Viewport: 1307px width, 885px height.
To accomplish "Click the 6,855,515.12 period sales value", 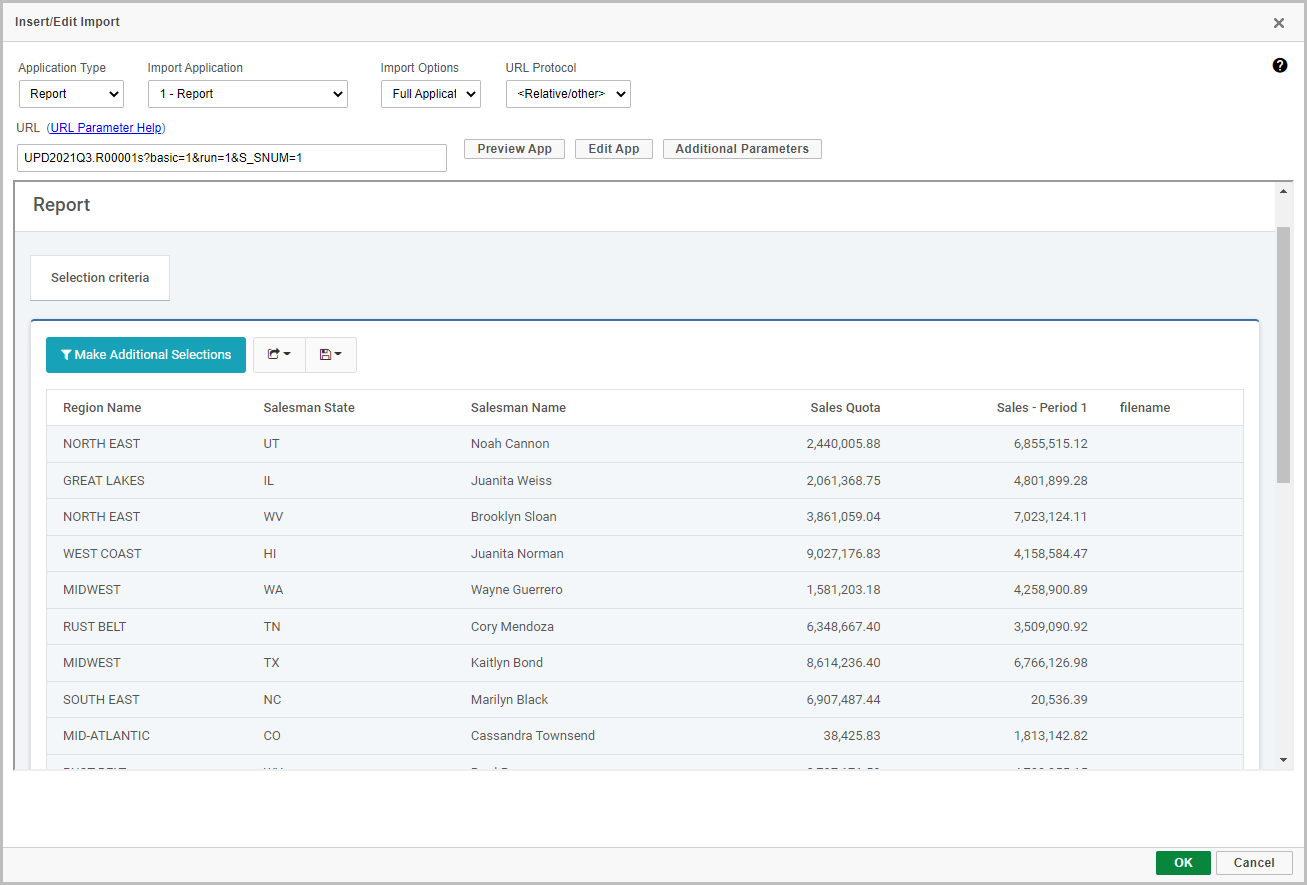I will [1050, 444].
